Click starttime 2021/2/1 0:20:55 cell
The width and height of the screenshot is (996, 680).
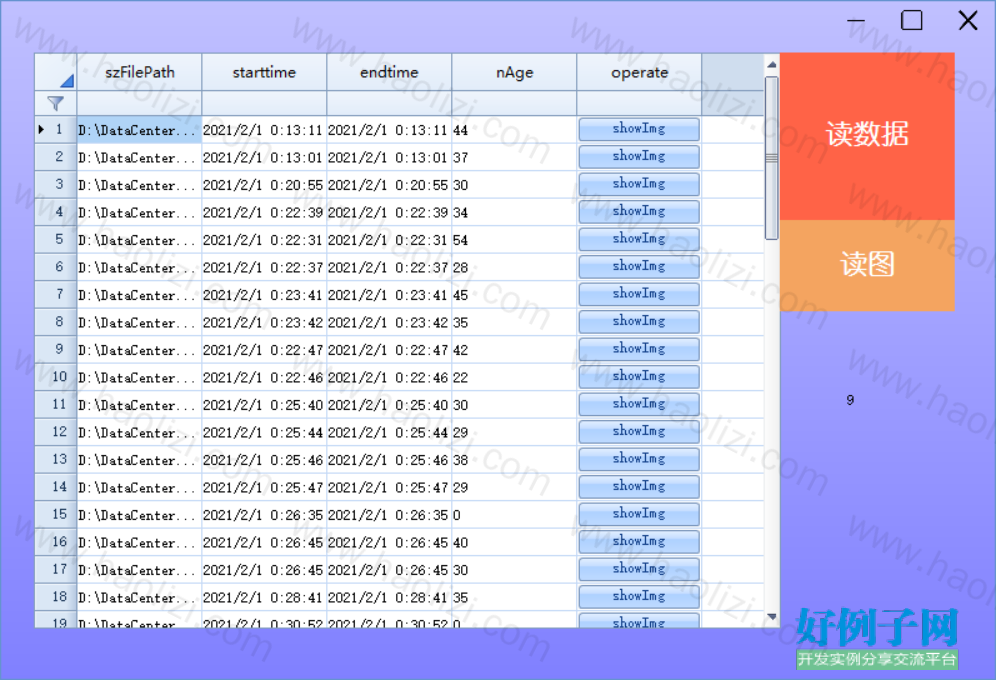264,185
